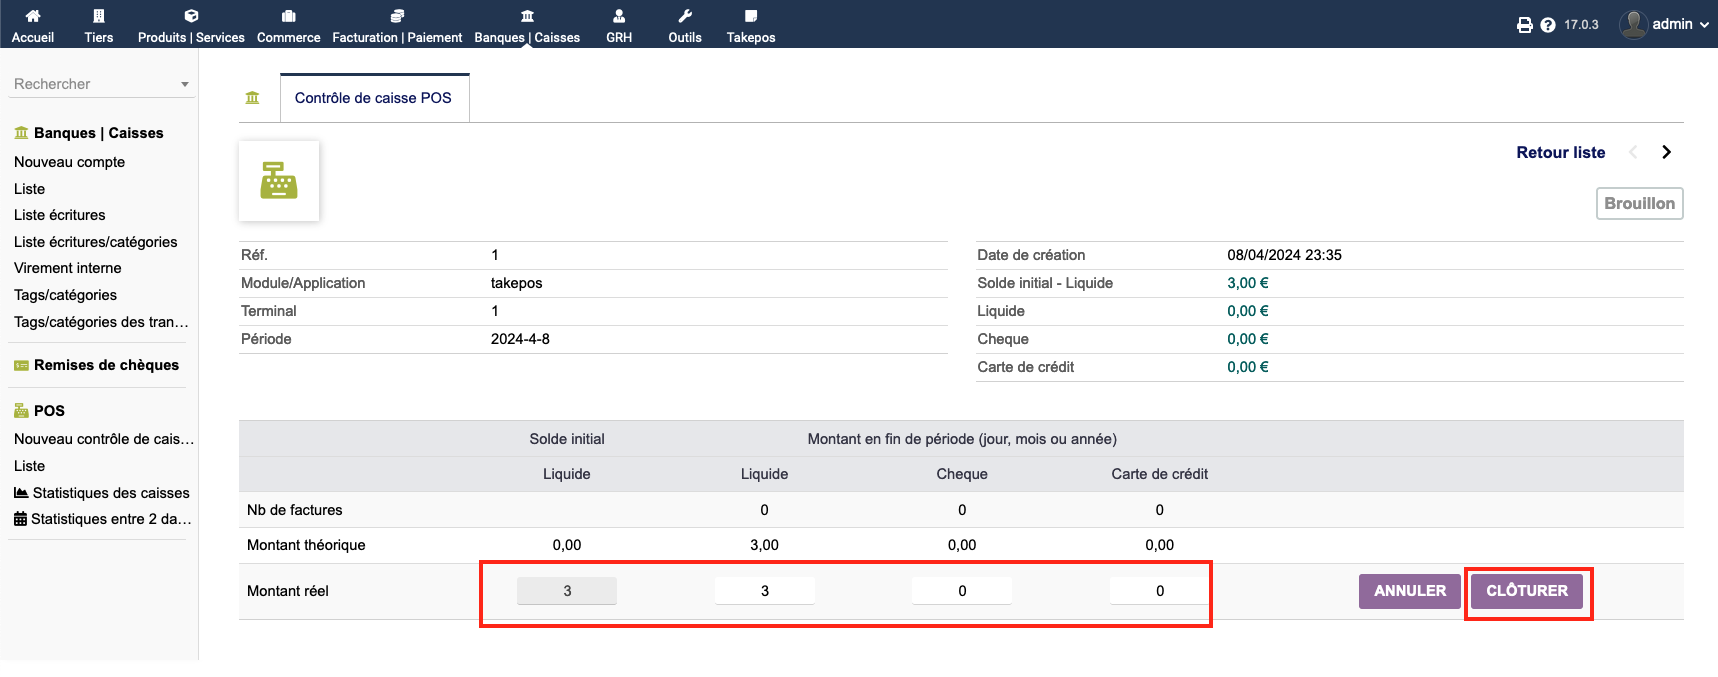Open the Produits | Services cube icon
This screenshot has height=677, width=1718.
pyautogui.click(x=191, y=16)
